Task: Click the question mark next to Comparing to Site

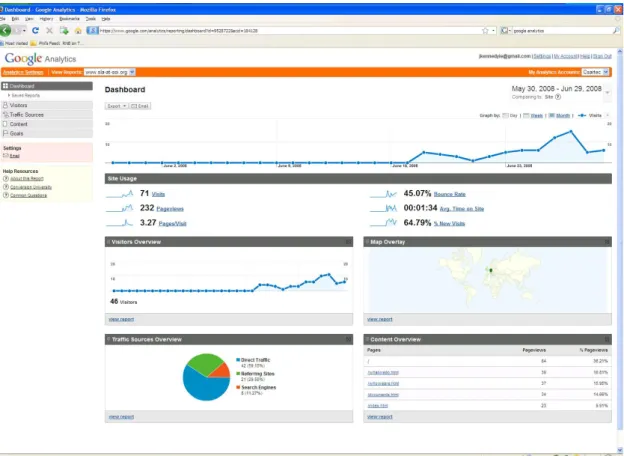Action: tap(558, 97)
